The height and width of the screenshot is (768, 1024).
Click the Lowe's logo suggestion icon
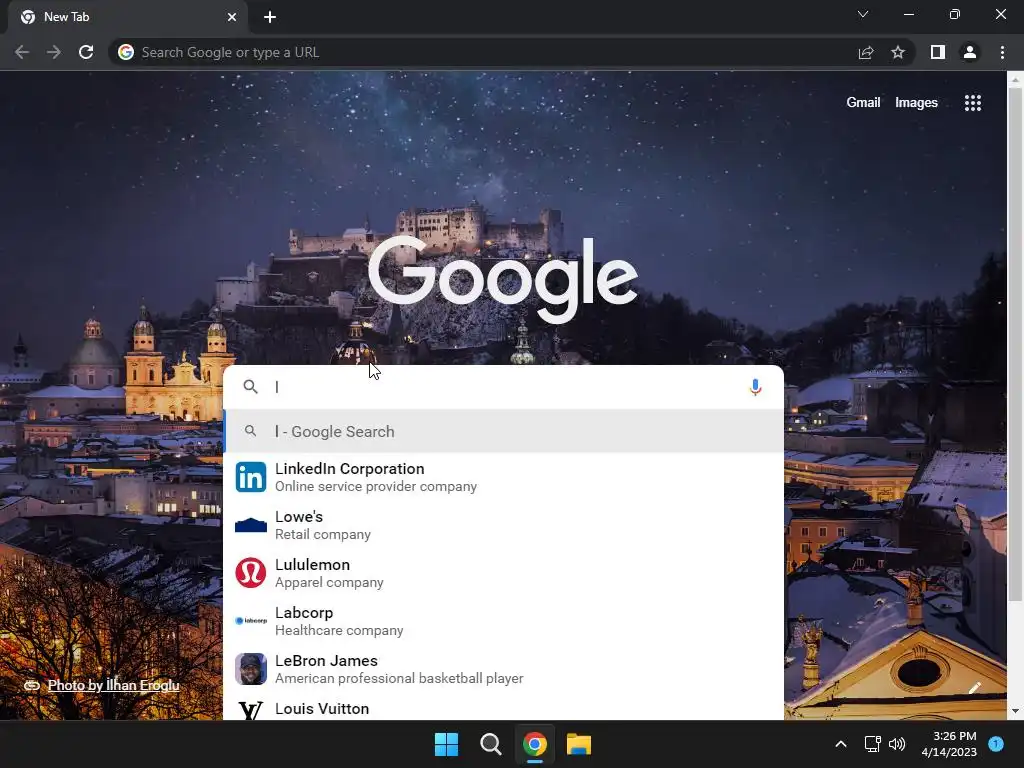coord(251,525)
